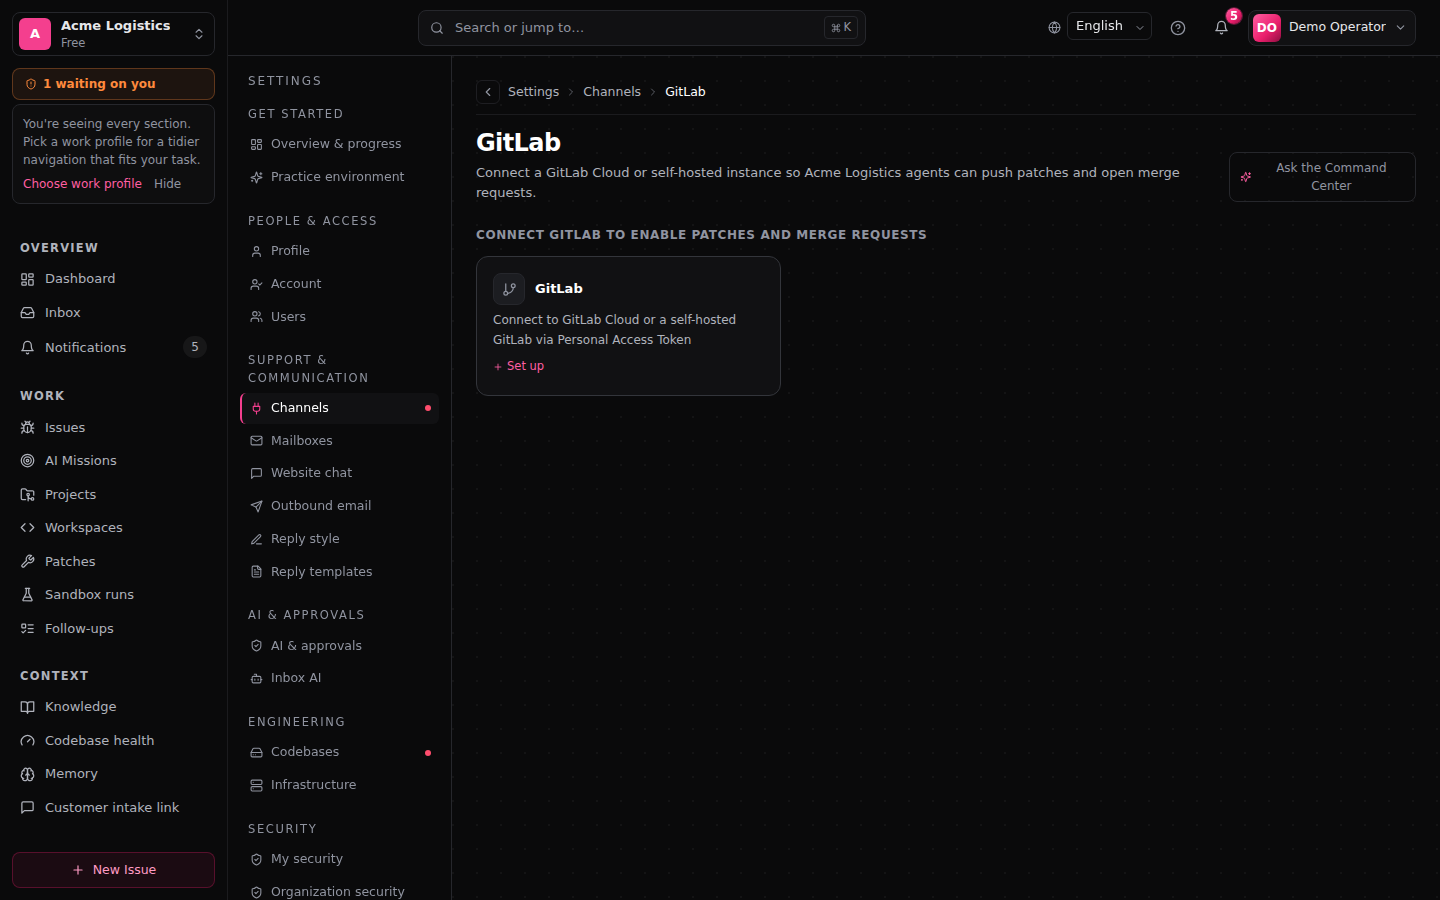Click the notifications count badge 5
The height and width of the screenshot is (900, 1440).
point(195,347)
